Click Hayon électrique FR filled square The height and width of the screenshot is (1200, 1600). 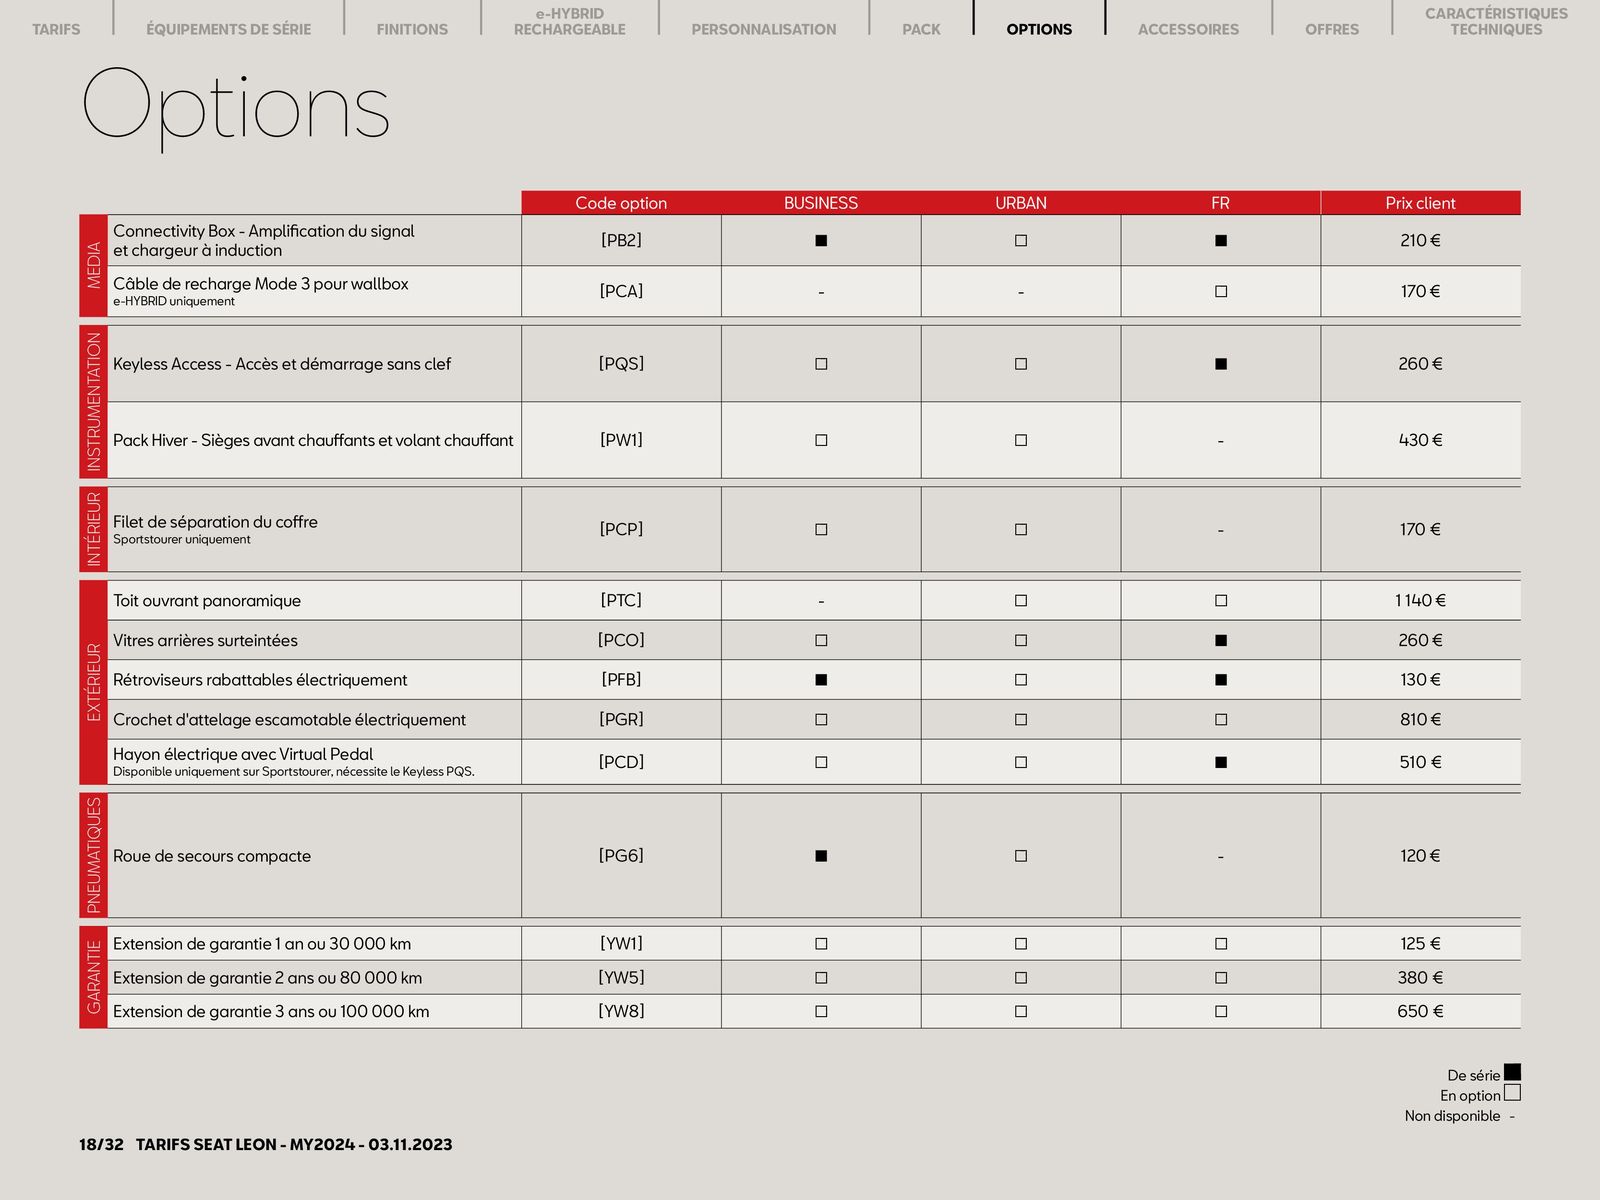1221,762
